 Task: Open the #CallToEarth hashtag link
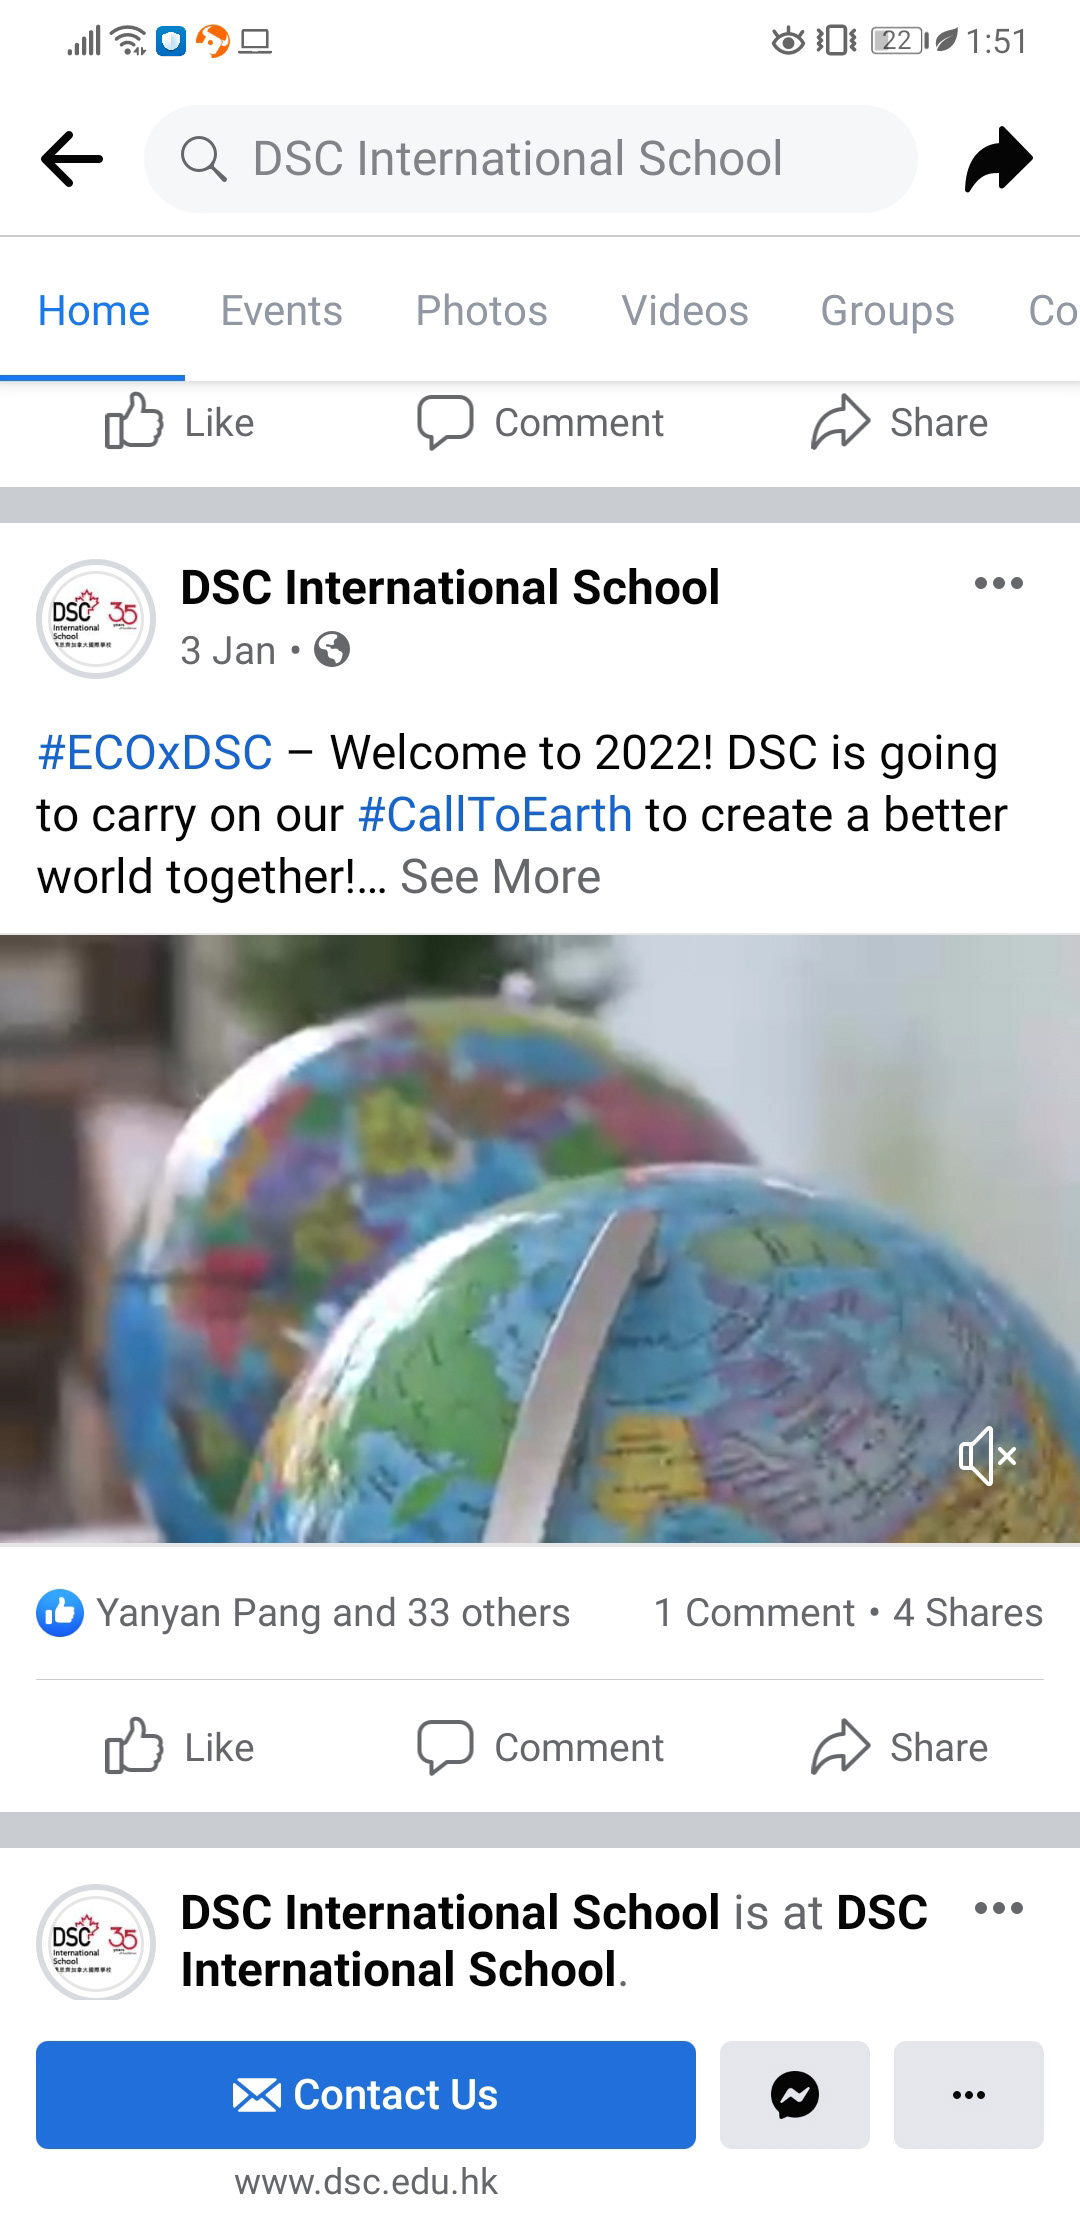click(495, 815)
